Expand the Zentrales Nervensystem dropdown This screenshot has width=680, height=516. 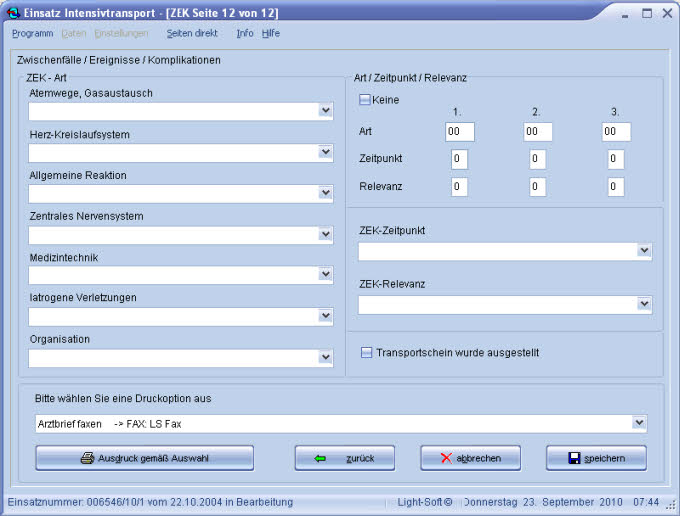coord(180,235)
